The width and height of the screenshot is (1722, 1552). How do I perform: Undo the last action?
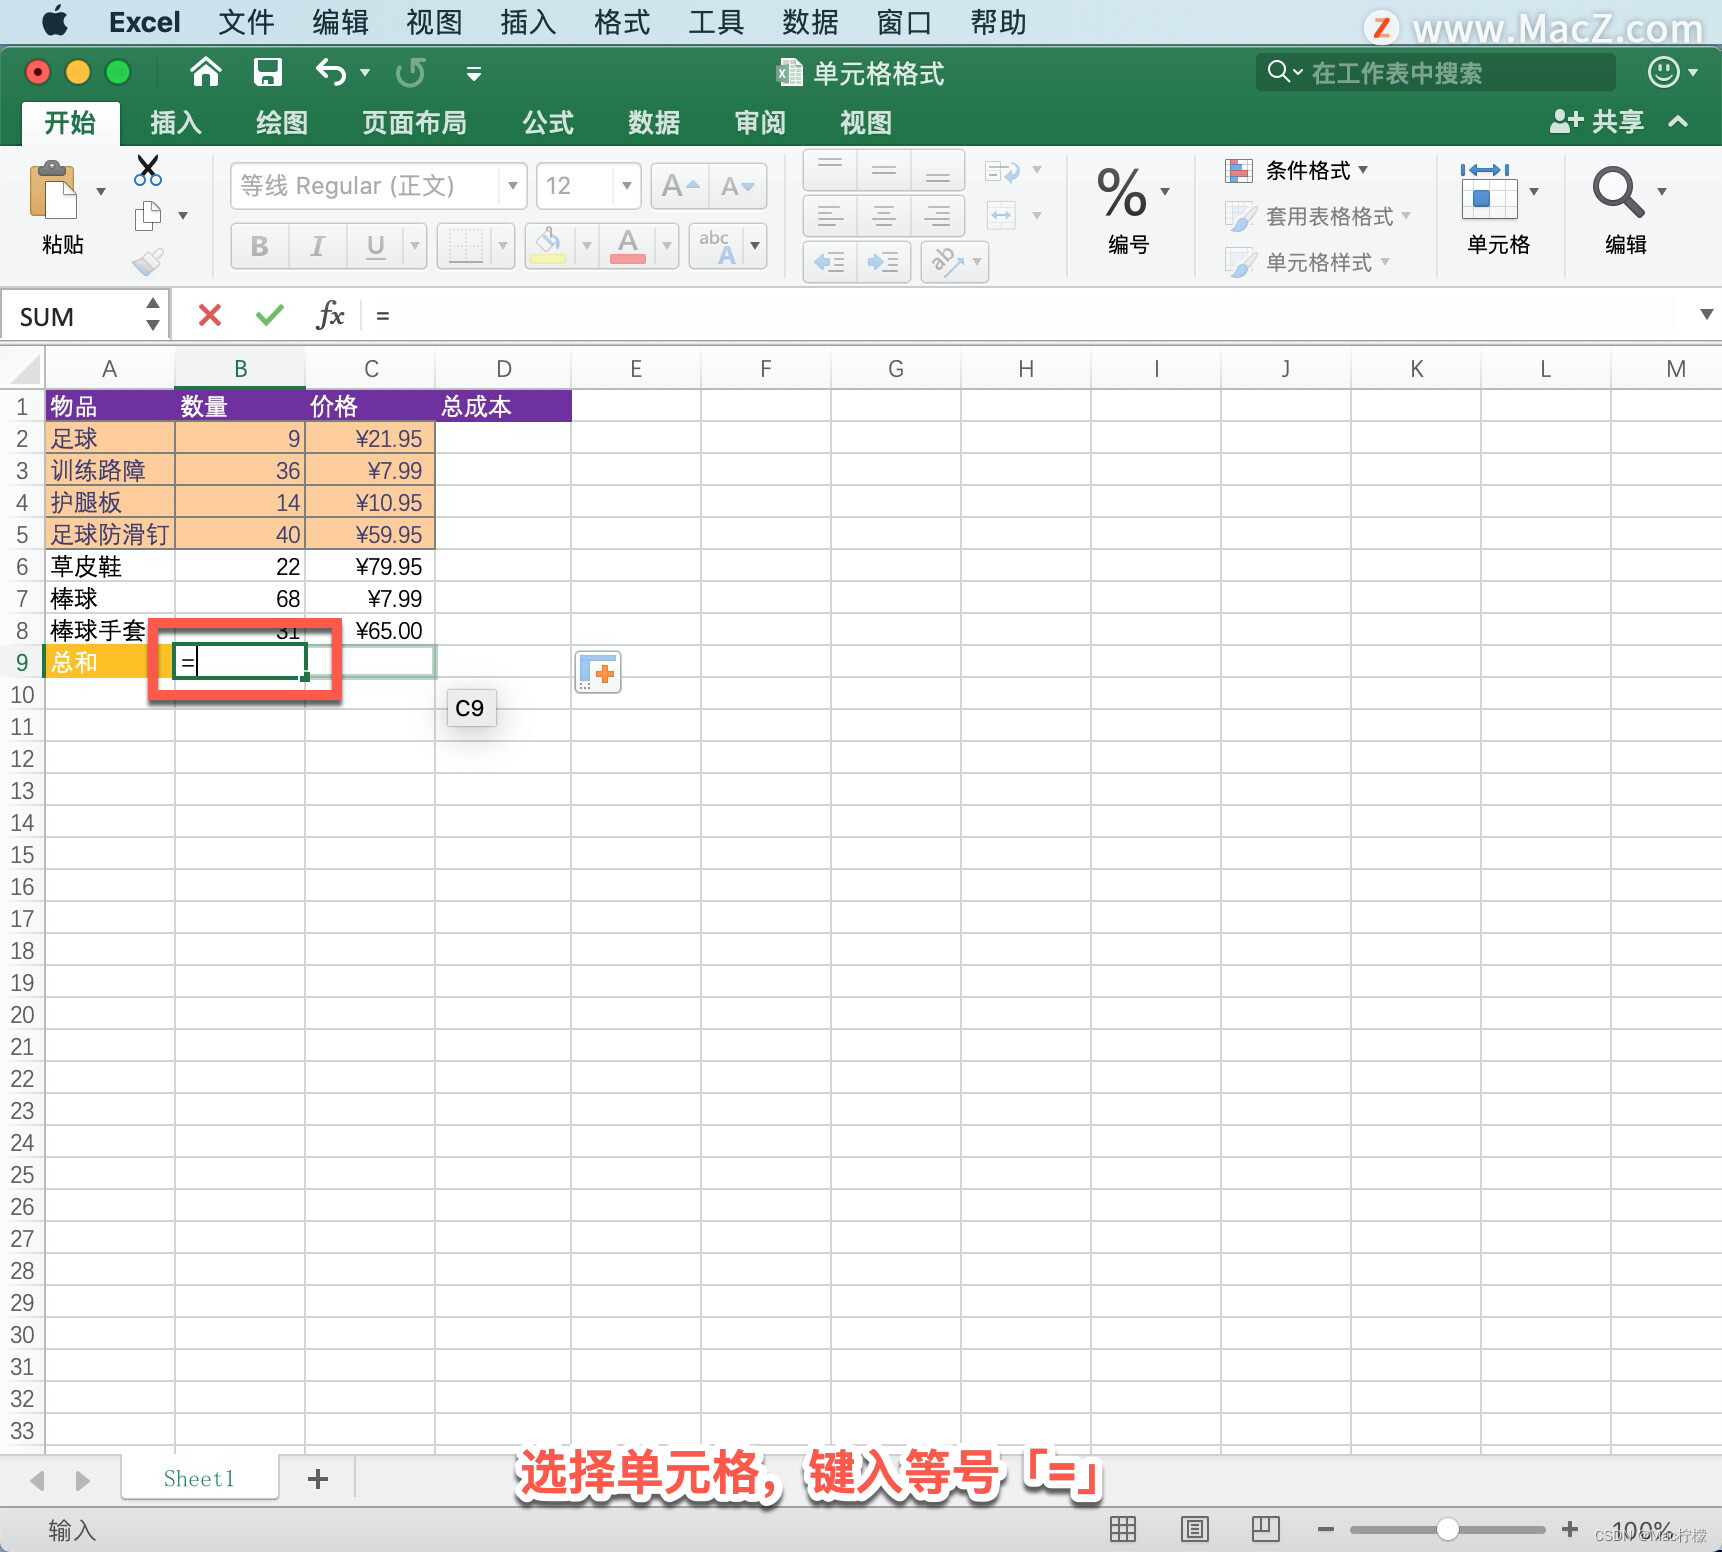[331, 72]
